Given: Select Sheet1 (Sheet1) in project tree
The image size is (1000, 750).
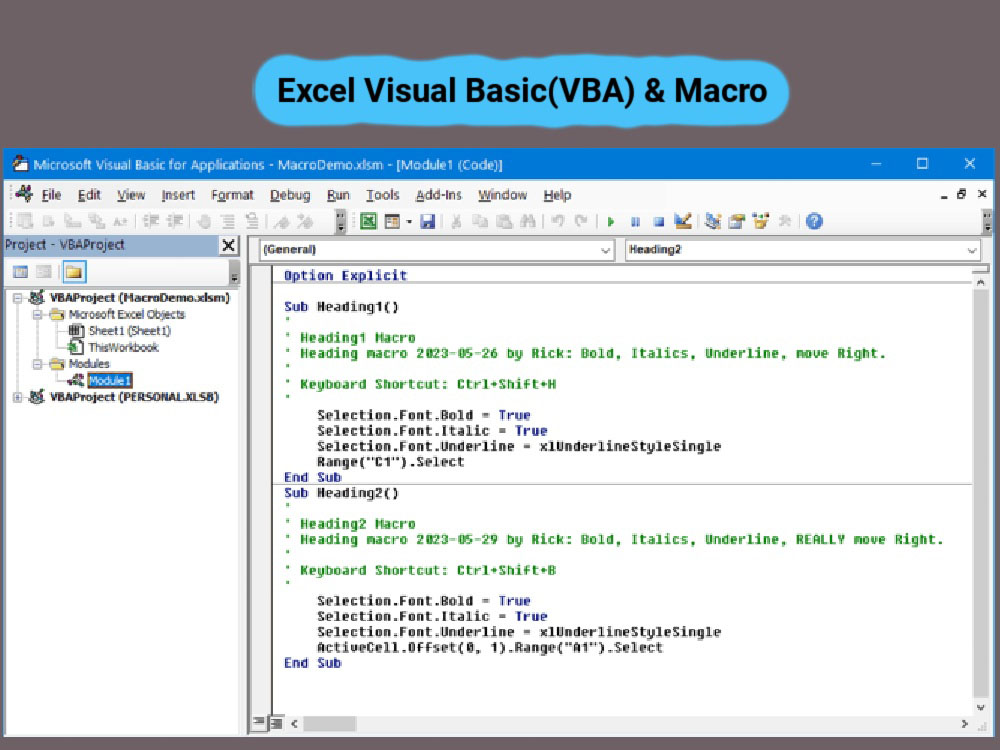Looking at the screenshot, I should pyautogui.click(x=129, y=331).
